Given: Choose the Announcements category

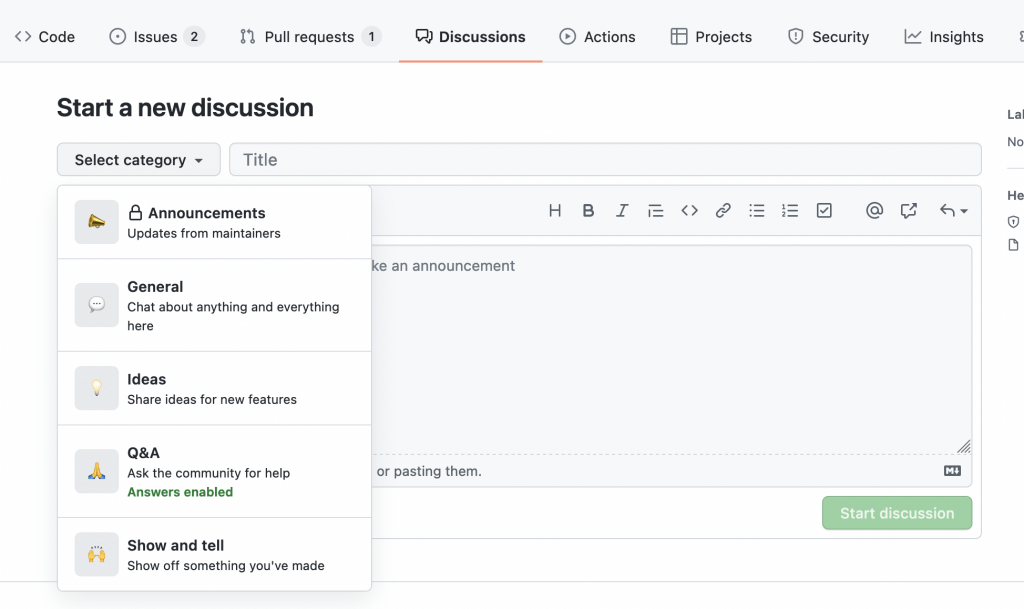Looking at the screenshot, I should (214, 223).
